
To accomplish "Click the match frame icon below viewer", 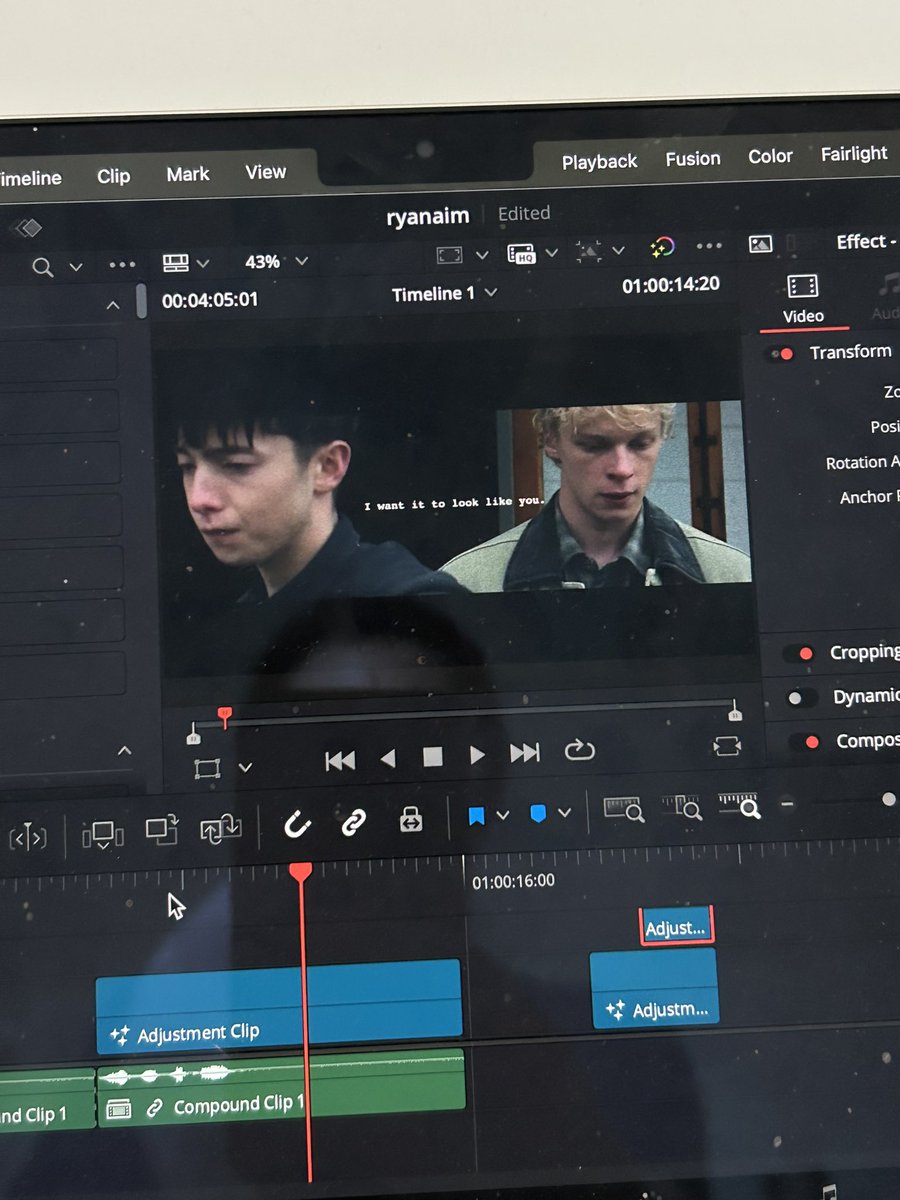I will (x=727, y=746).
